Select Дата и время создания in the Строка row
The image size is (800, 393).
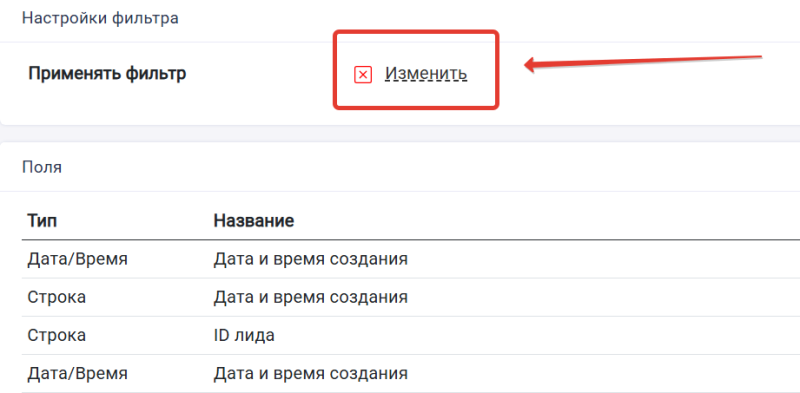click(310, 297)
